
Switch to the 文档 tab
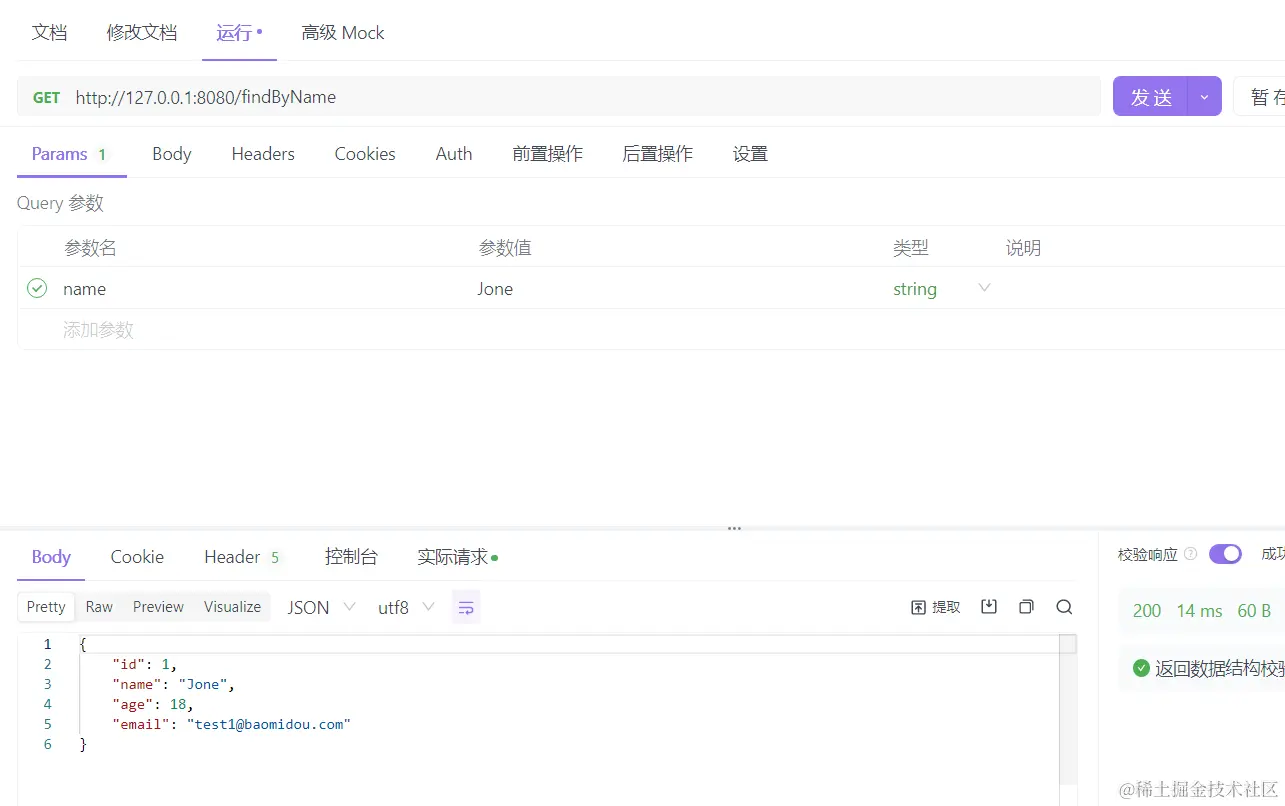click(49, 32)
